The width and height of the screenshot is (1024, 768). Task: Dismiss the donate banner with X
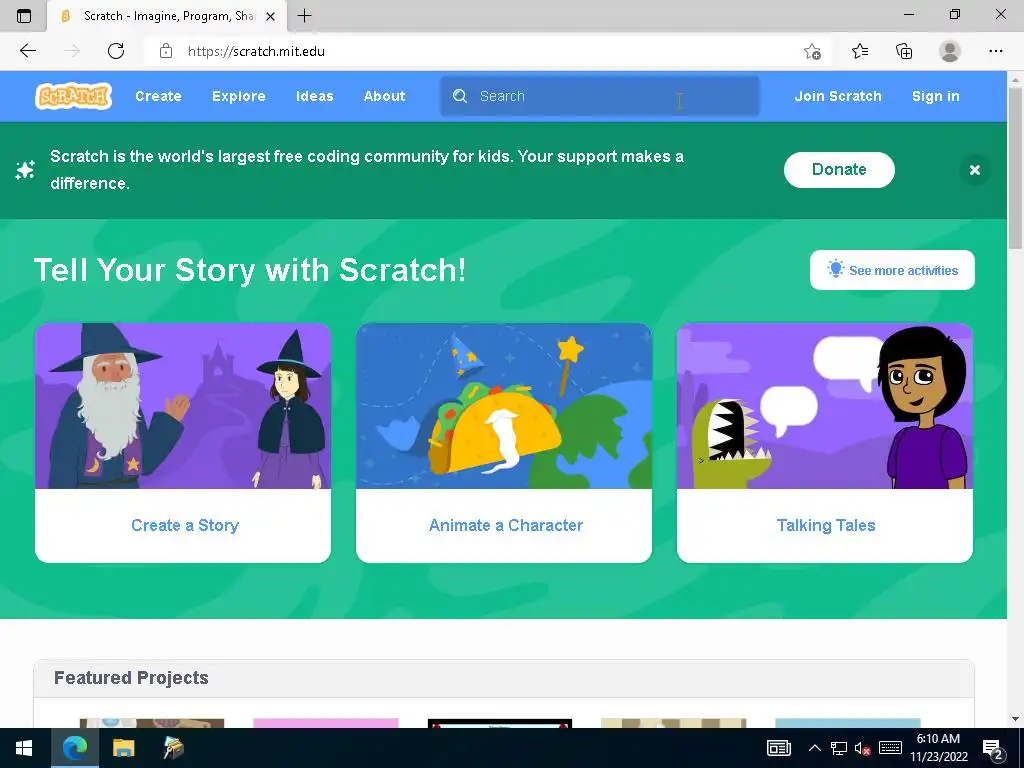(974, 170)
